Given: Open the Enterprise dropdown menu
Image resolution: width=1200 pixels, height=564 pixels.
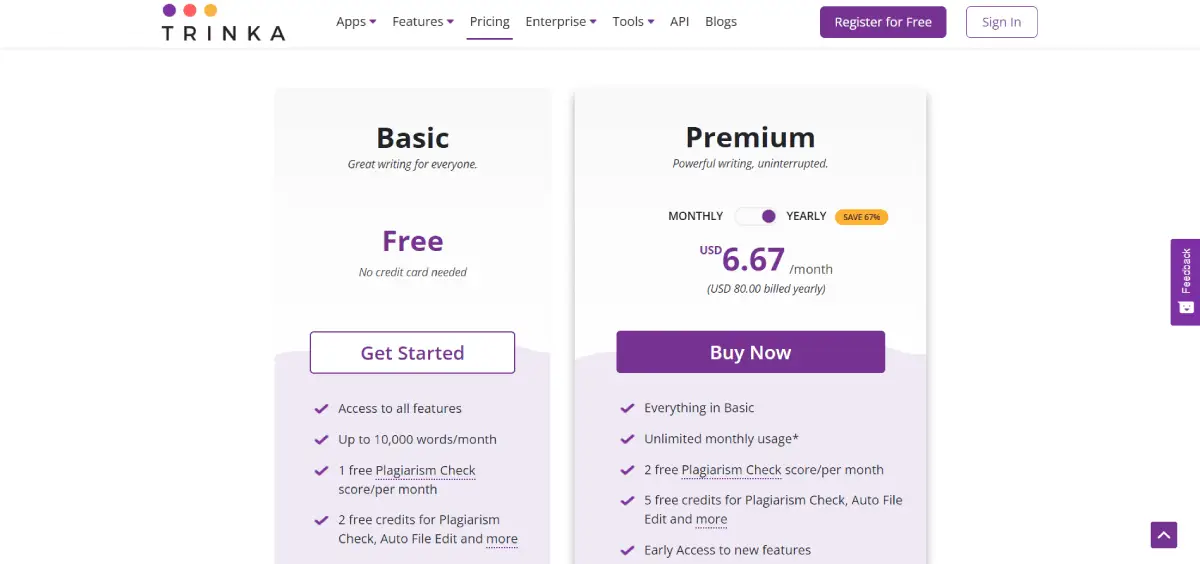Looking at the screenshot, I should [560, 22].
